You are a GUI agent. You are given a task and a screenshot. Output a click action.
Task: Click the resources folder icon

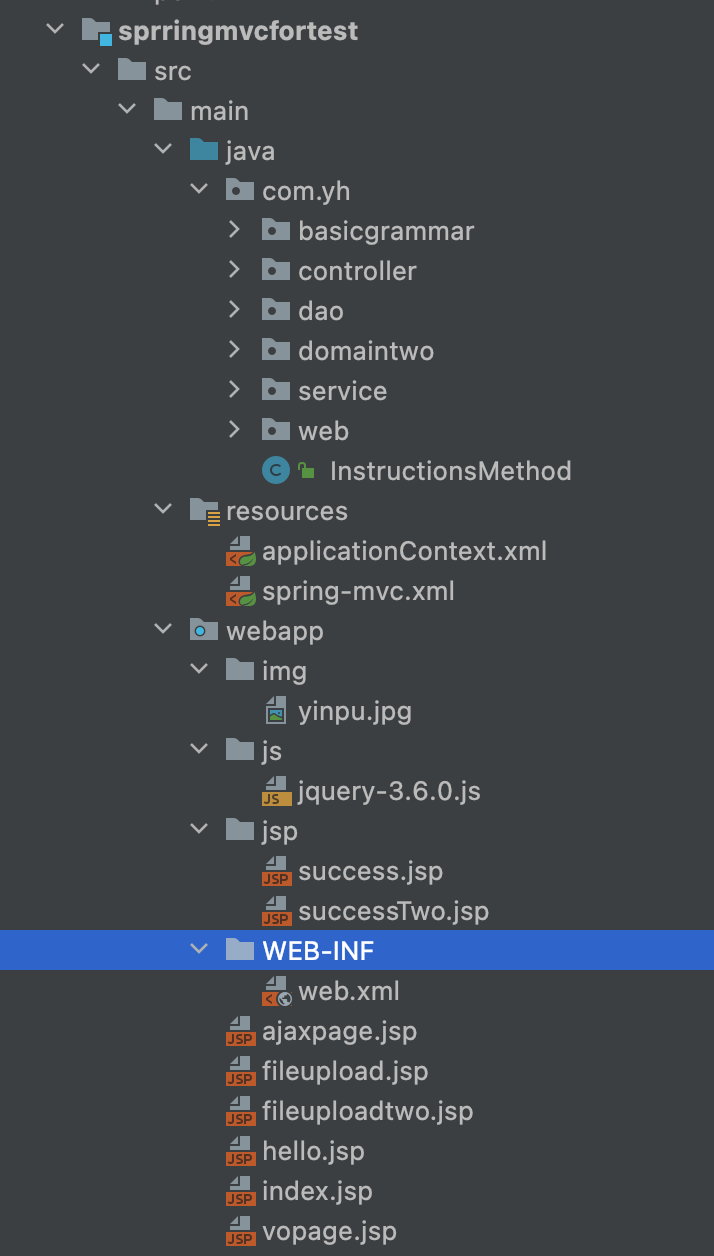click(203, 511)
